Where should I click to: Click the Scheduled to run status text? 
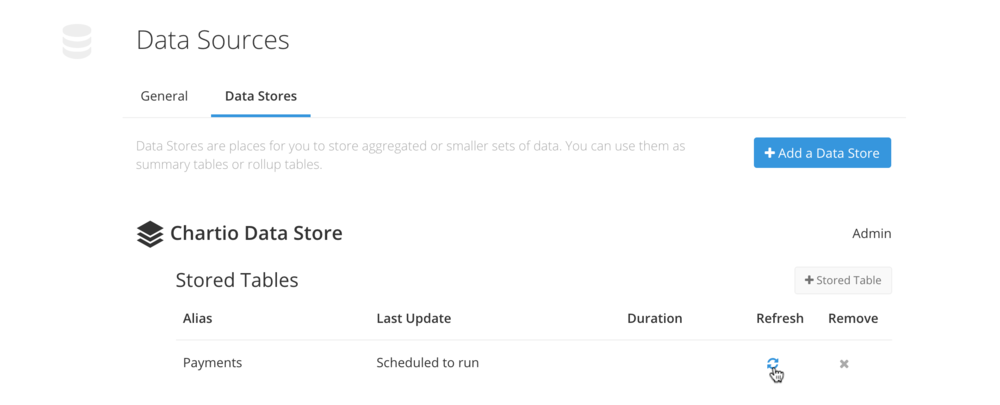click(427, 363)
